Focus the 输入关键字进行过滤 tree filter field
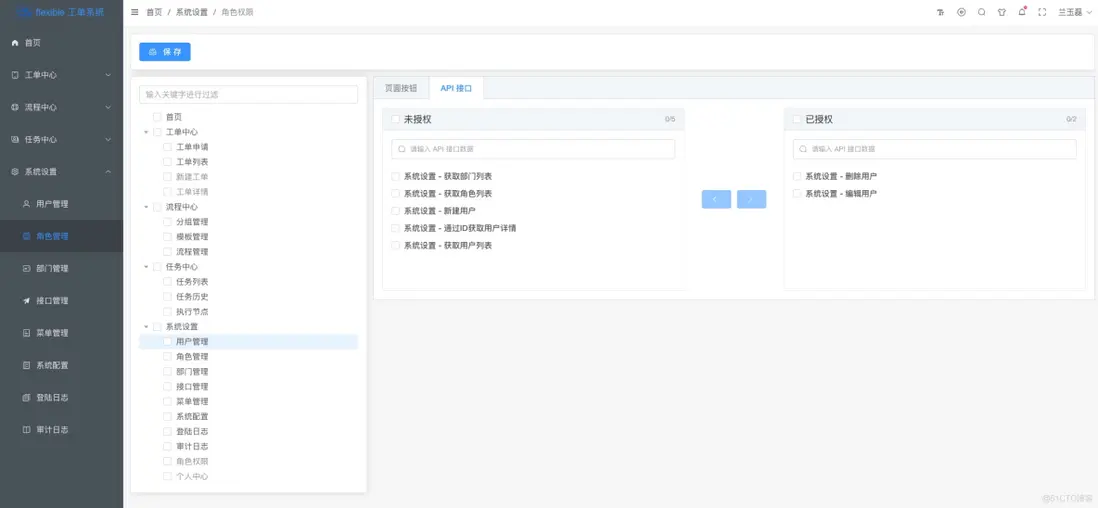The width and height of the screenshot is (1098, 508). [x=249, y=95]
